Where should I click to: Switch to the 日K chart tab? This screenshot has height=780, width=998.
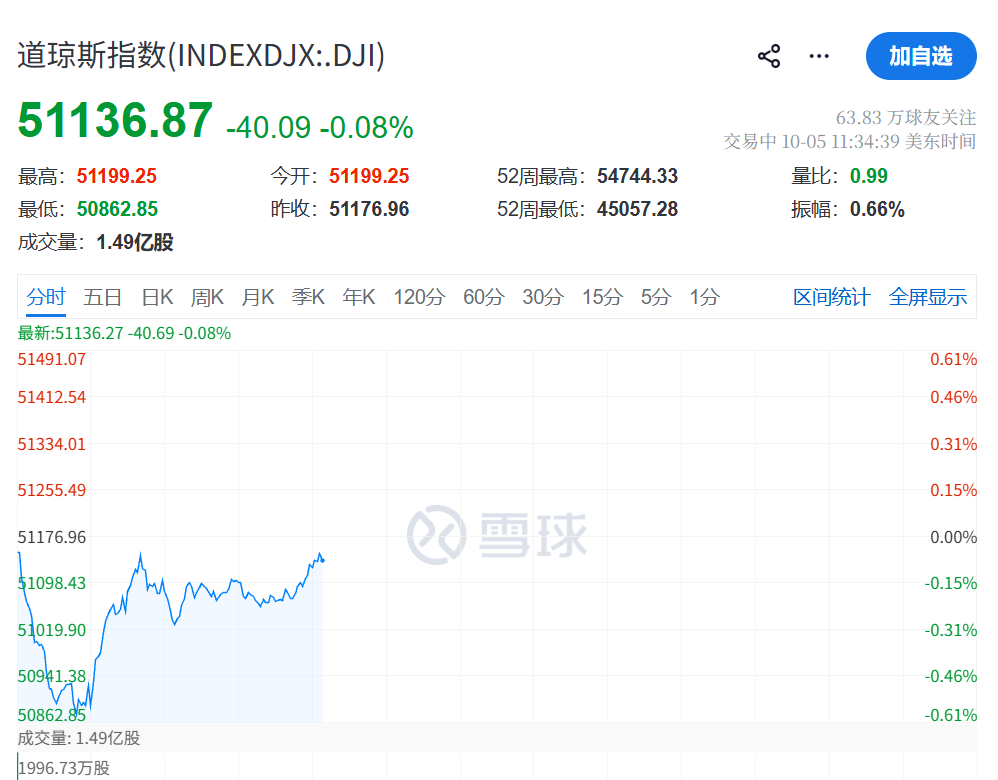(157, 297)
